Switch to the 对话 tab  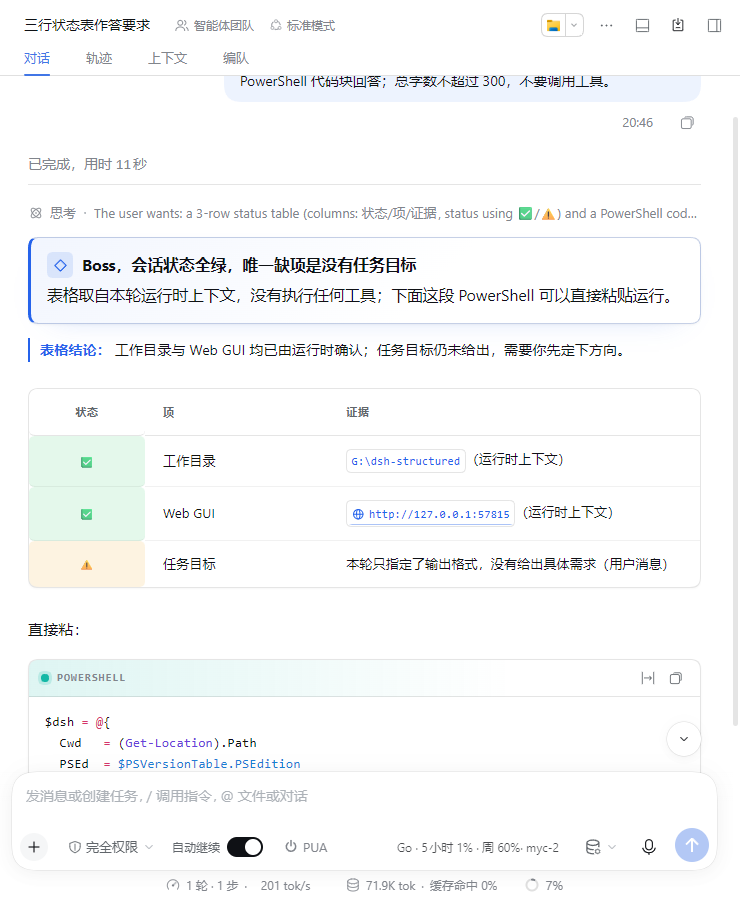[x=37, y=59]
